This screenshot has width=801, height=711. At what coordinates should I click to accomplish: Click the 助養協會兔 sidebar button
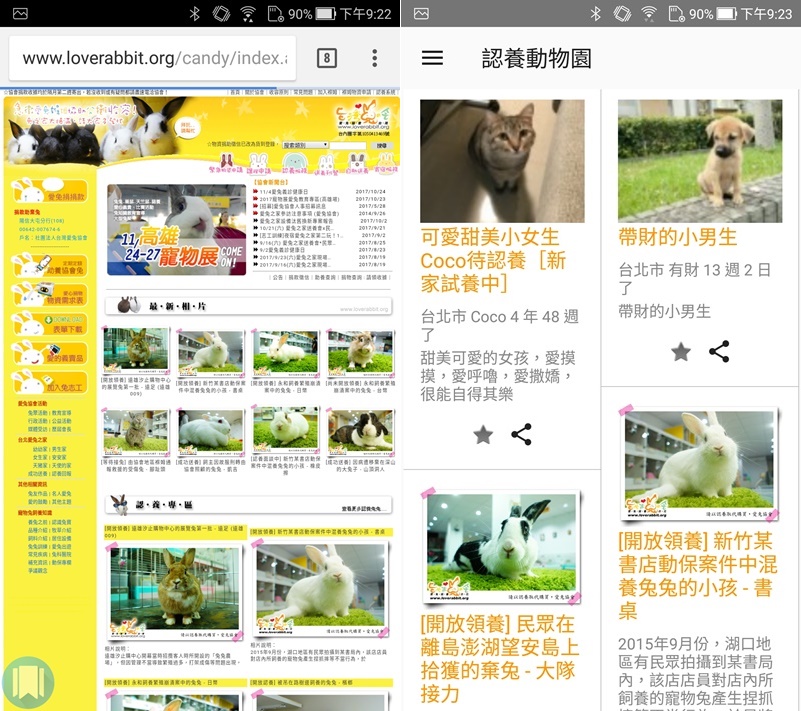coord(49,266)
